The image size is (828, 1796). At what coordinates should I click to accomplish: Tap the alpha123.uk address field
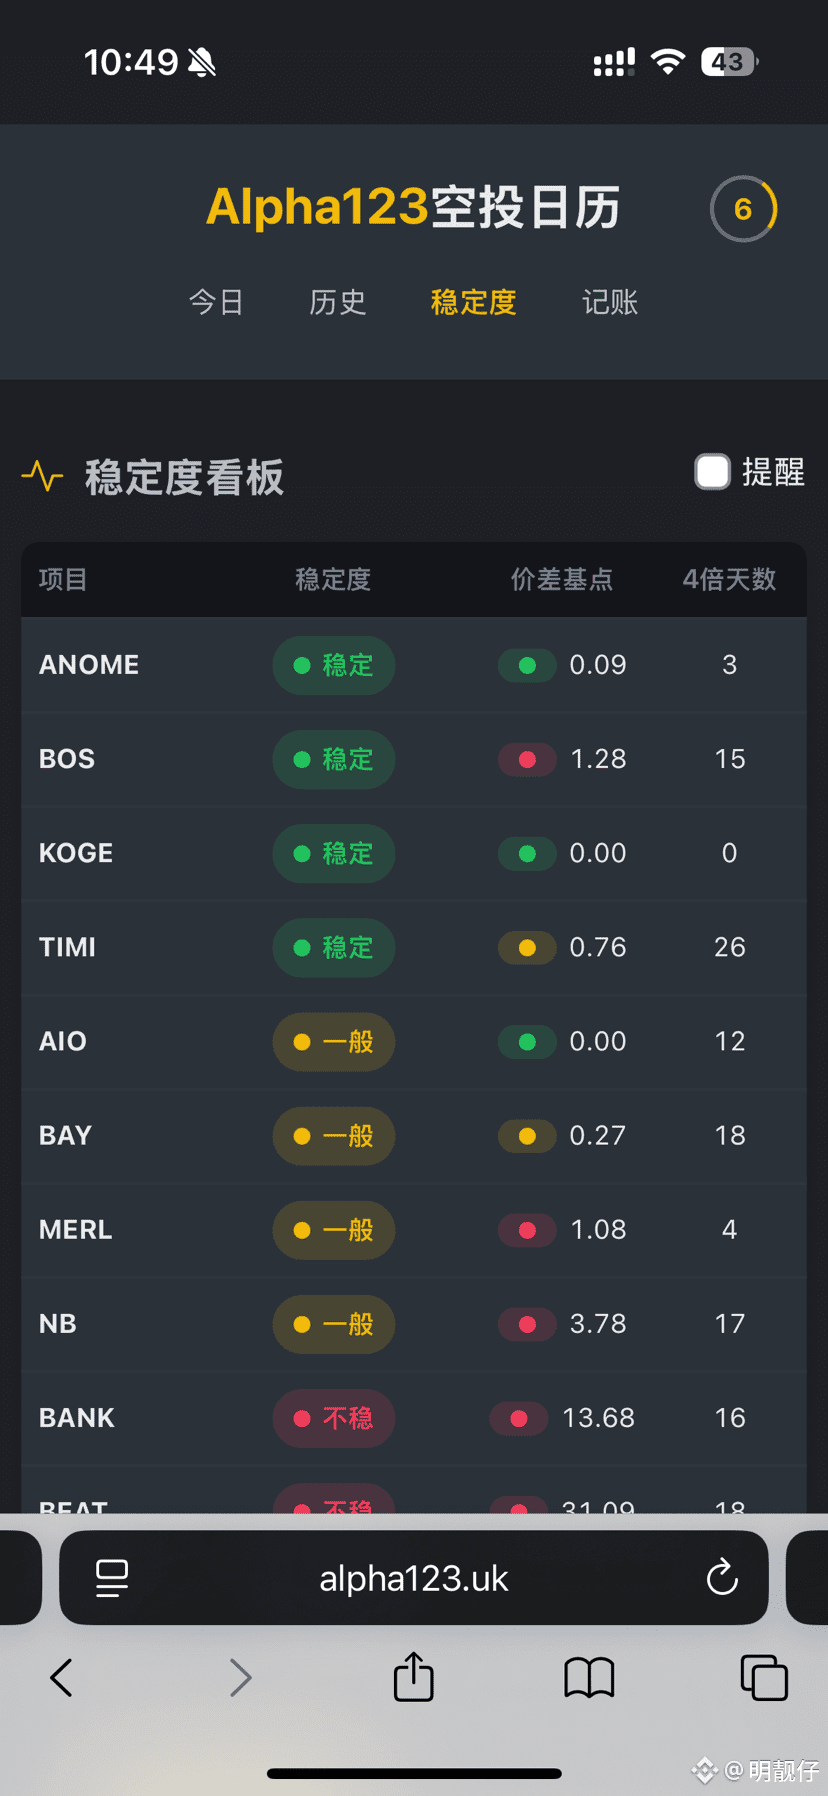(414, 1578)
